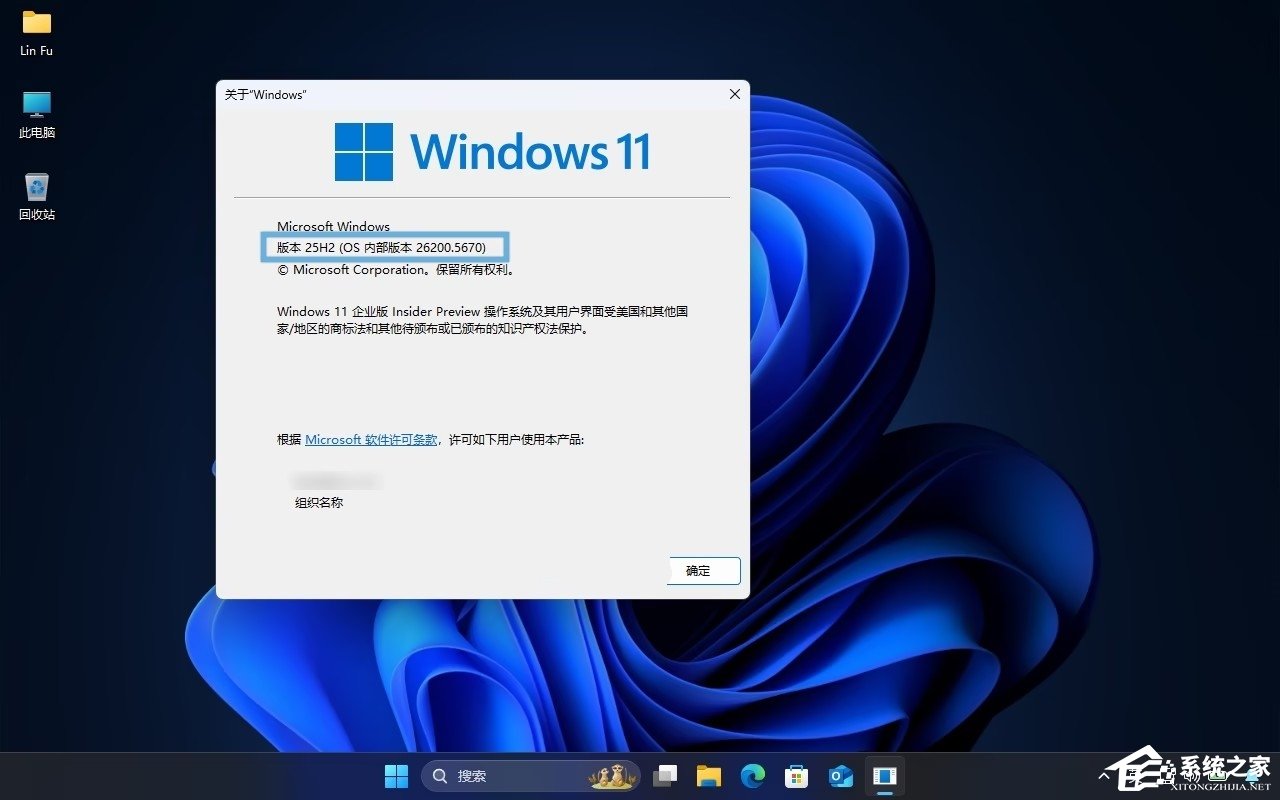Viewport: 1280px width, 800px height.
Task: Open File Explorer from the taskbar
Action: point(709,775)
